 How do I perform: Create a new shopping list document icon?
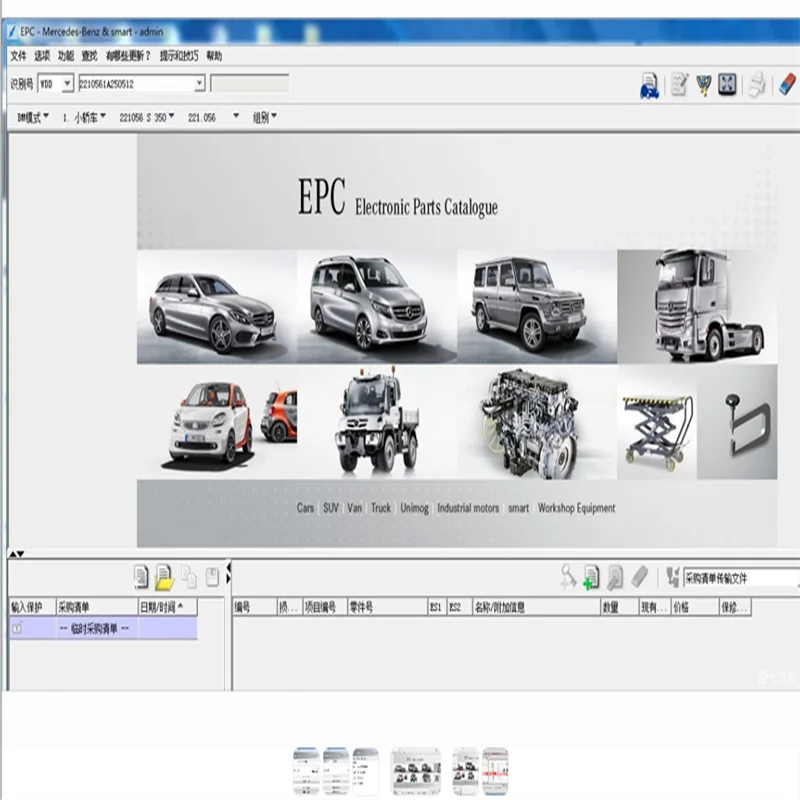pyautogui.click(x=140, y=577)
